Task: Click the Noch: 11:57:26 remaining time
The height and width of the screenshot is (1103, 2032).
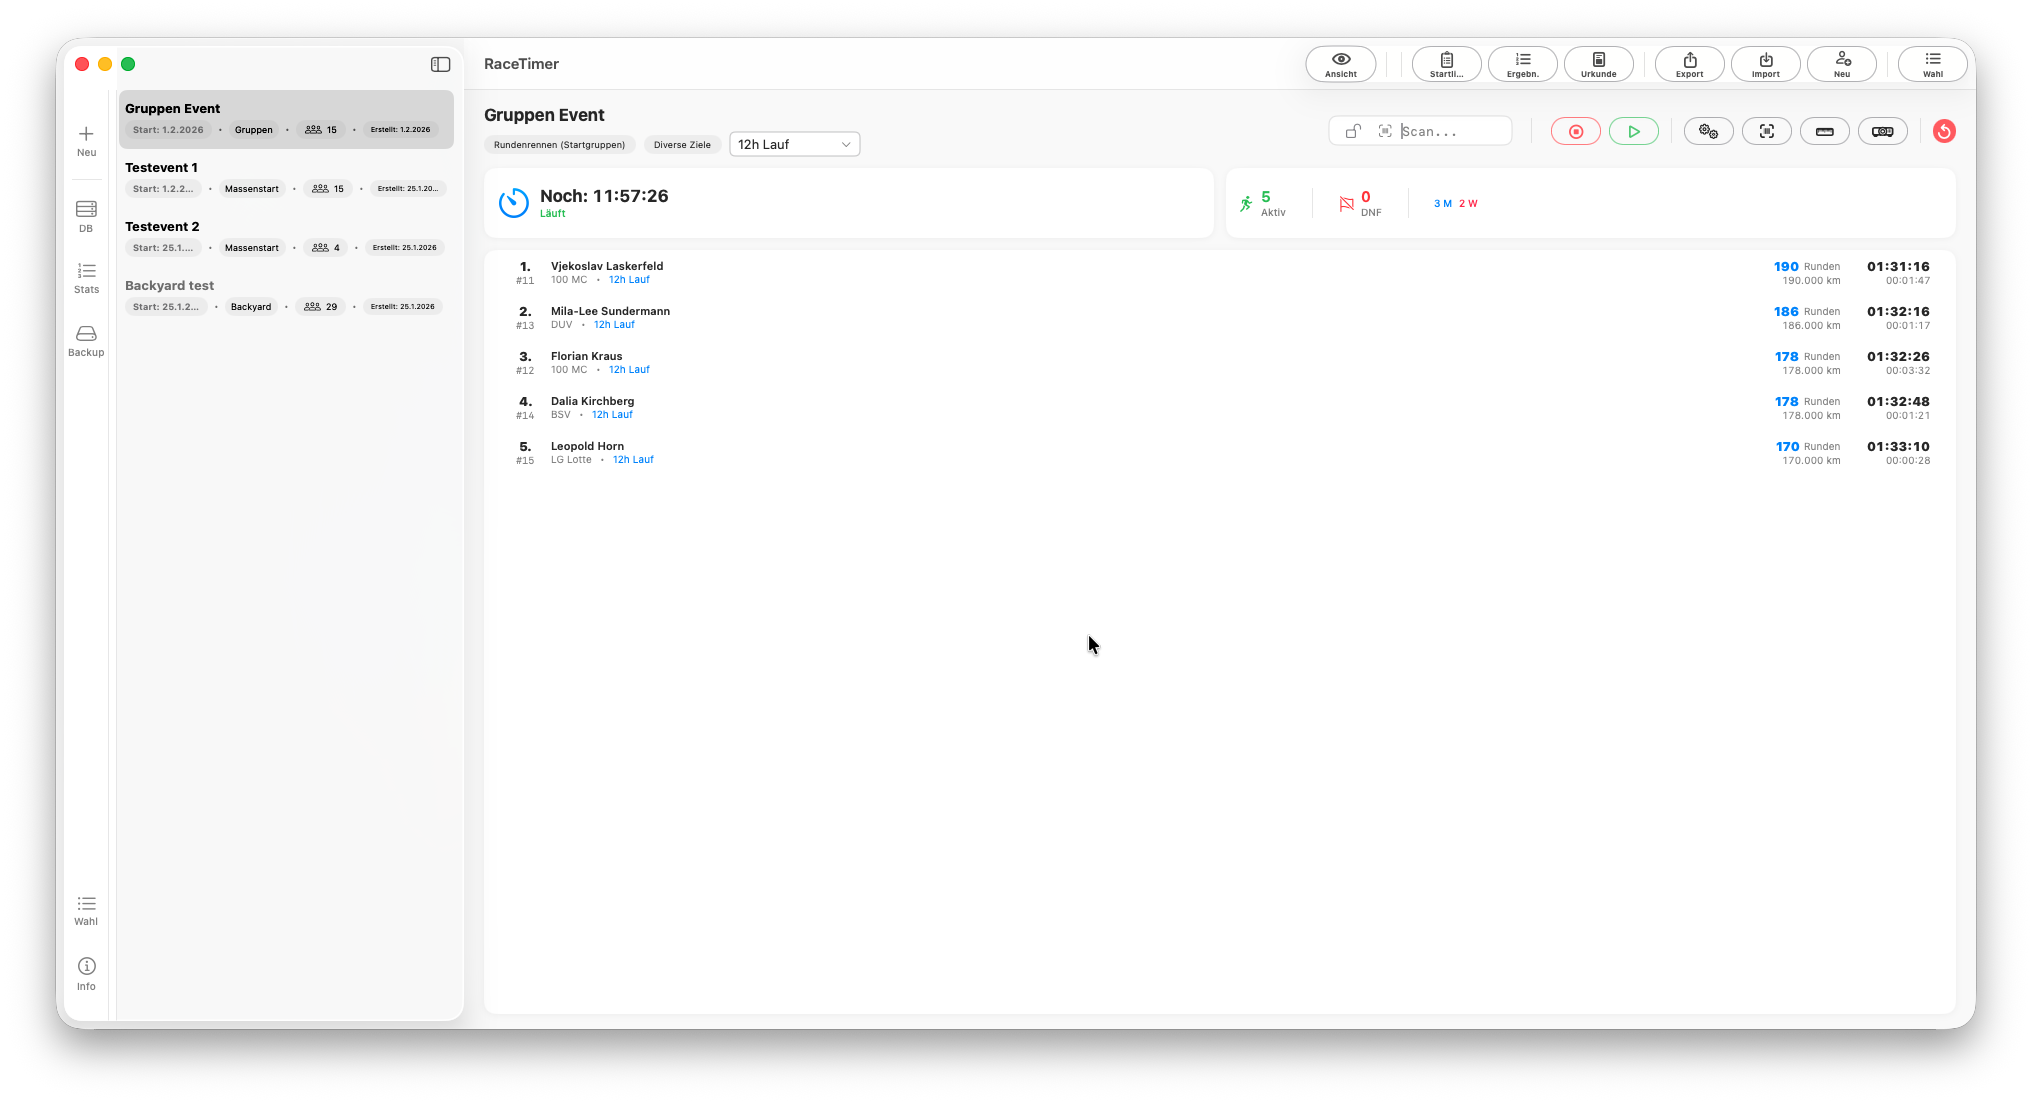Action: (604, 196)
